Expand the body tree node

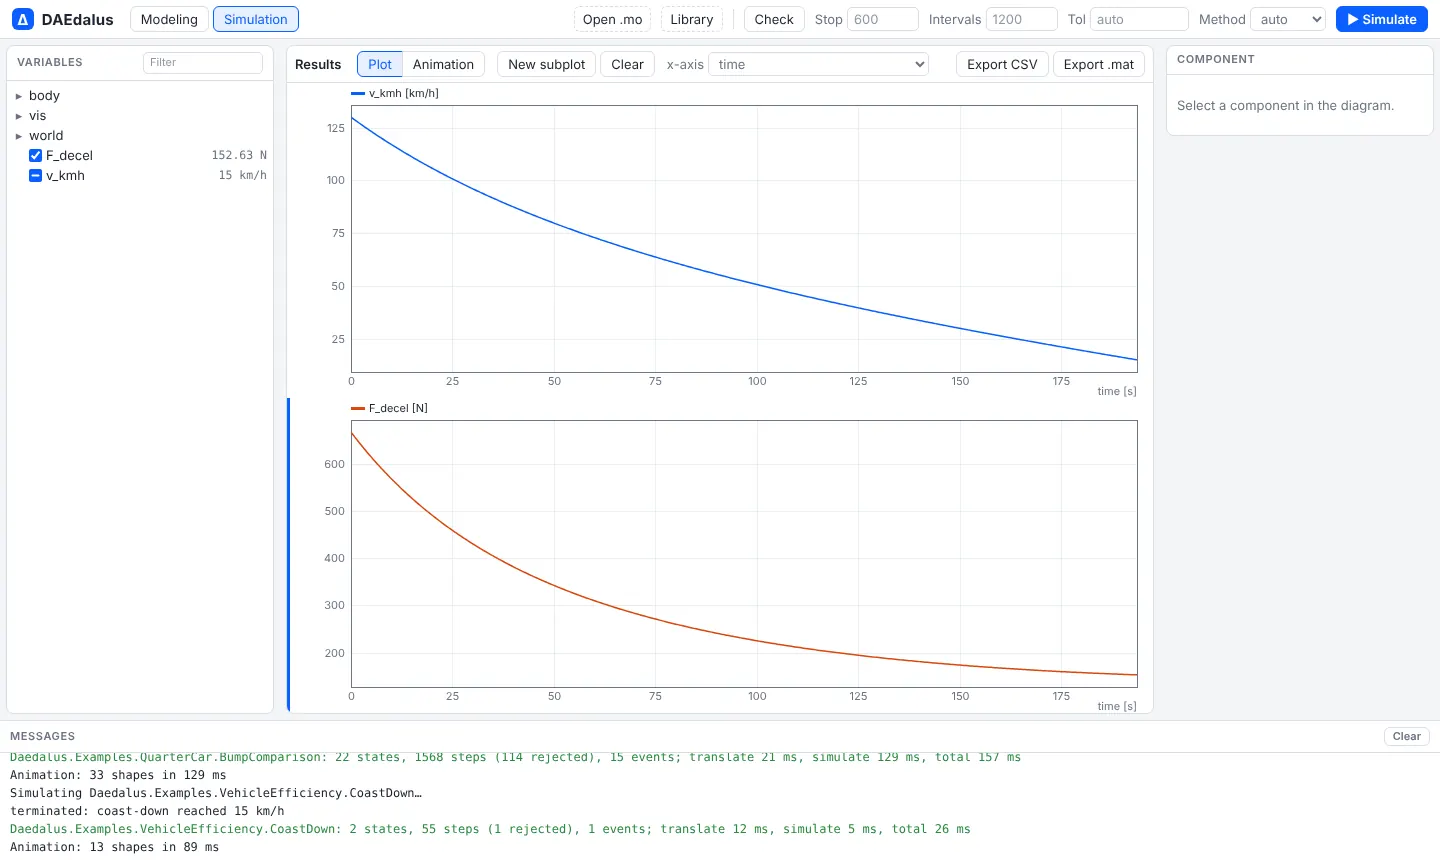(19, 96)
